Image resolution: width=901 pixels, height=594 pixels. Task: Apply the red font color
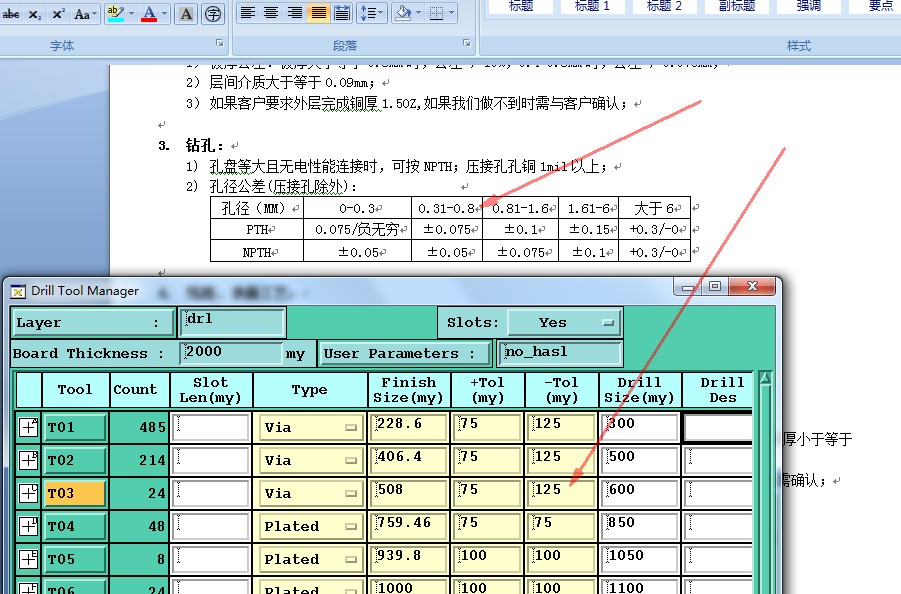point(149,14)
